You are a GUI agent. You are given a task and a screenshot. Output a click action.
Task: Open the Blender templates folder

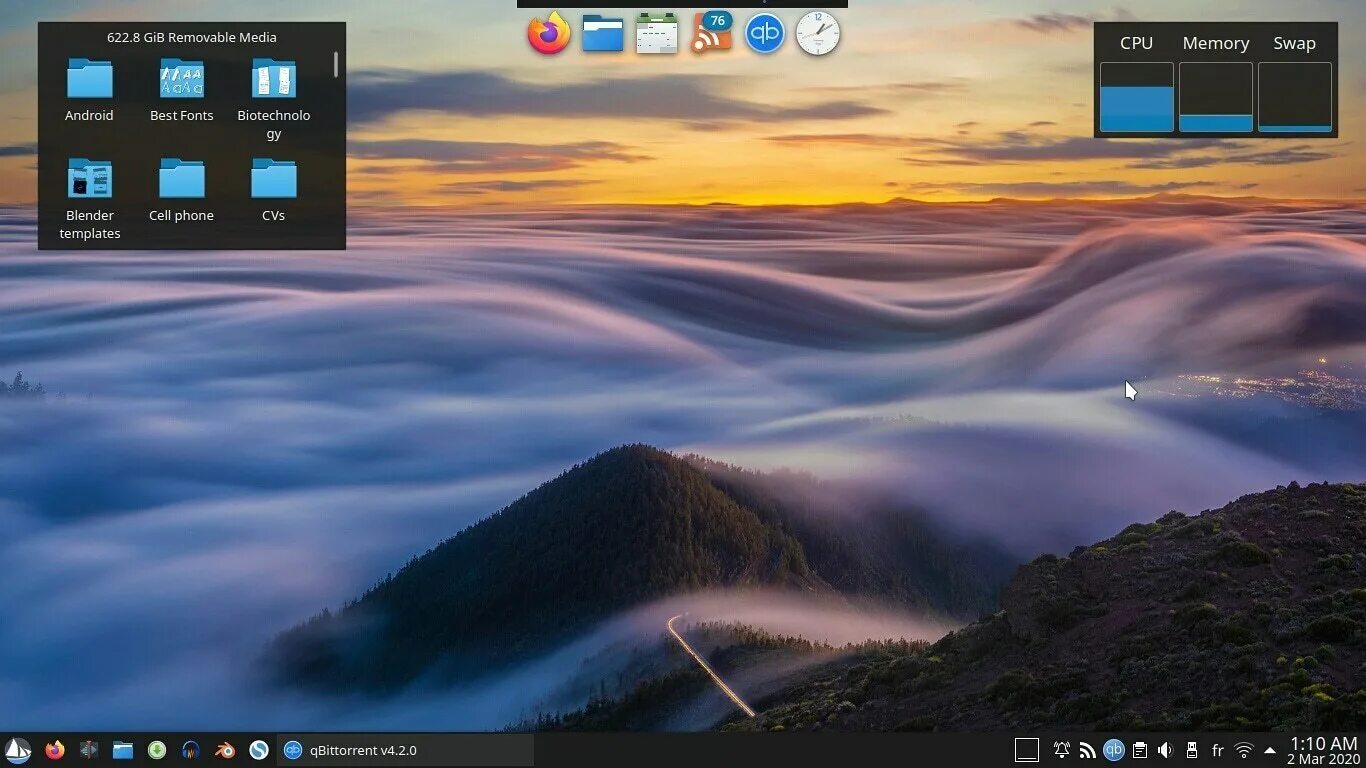(89, 199)
